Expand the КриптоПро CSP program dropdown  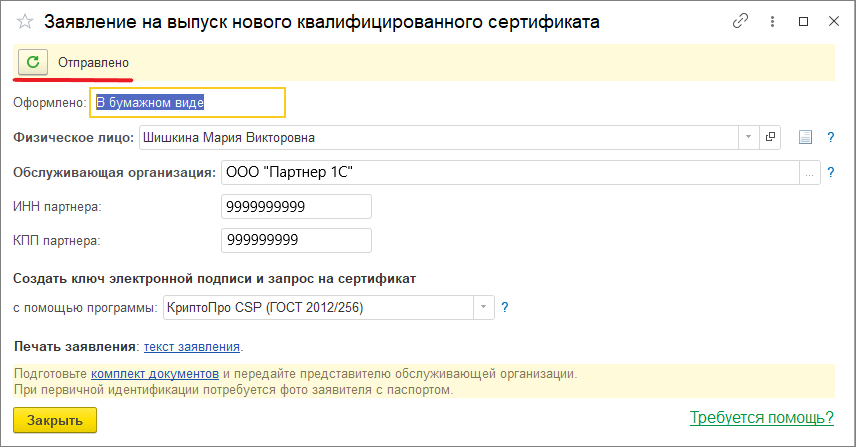(x=484, y=307)
